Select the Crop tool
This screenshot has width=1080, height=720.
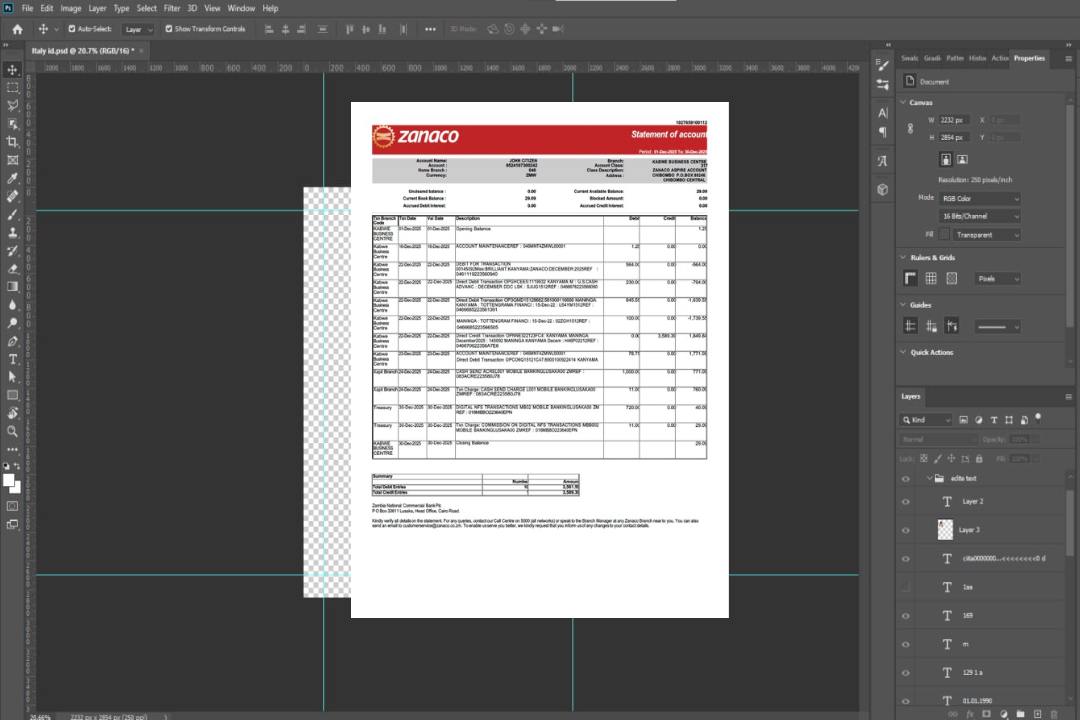tap(12, 142)
